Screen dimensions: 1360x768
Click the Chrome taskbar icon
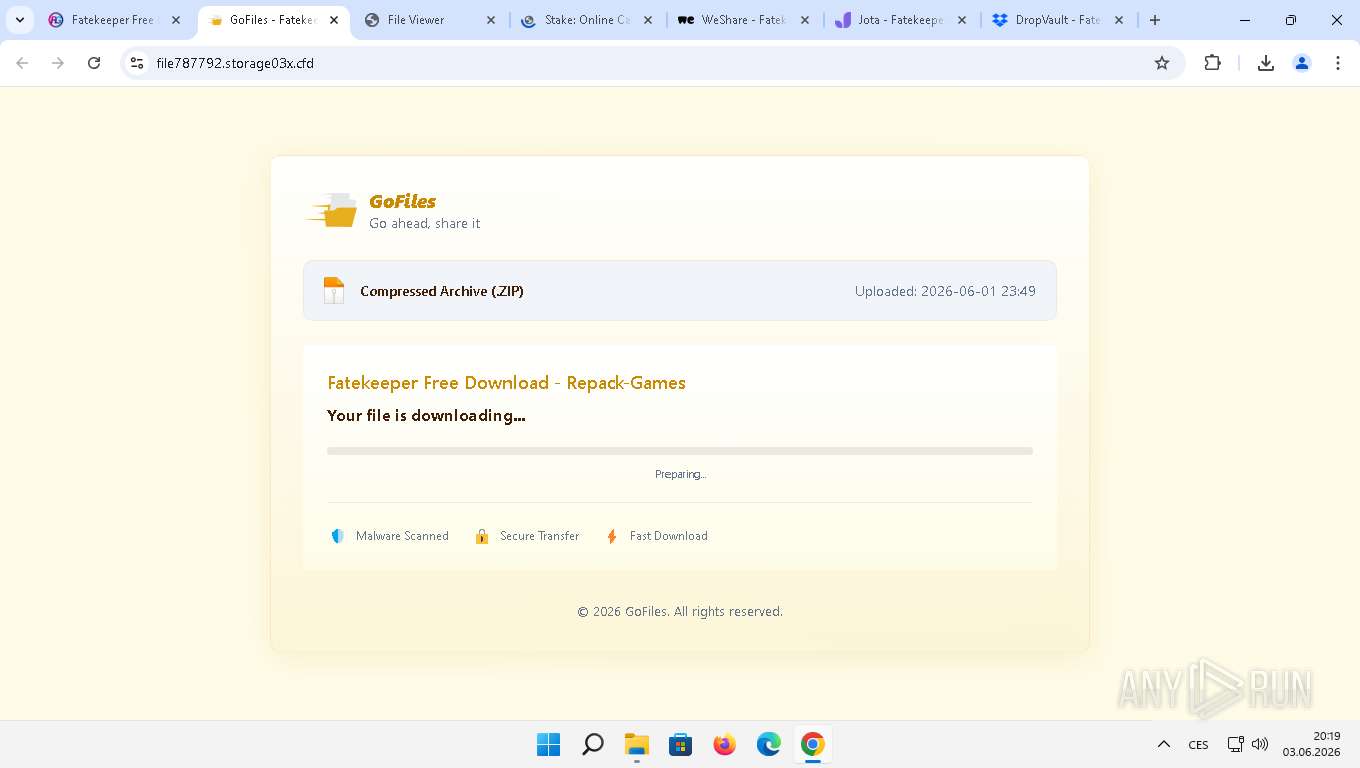(x=813, y=744)
